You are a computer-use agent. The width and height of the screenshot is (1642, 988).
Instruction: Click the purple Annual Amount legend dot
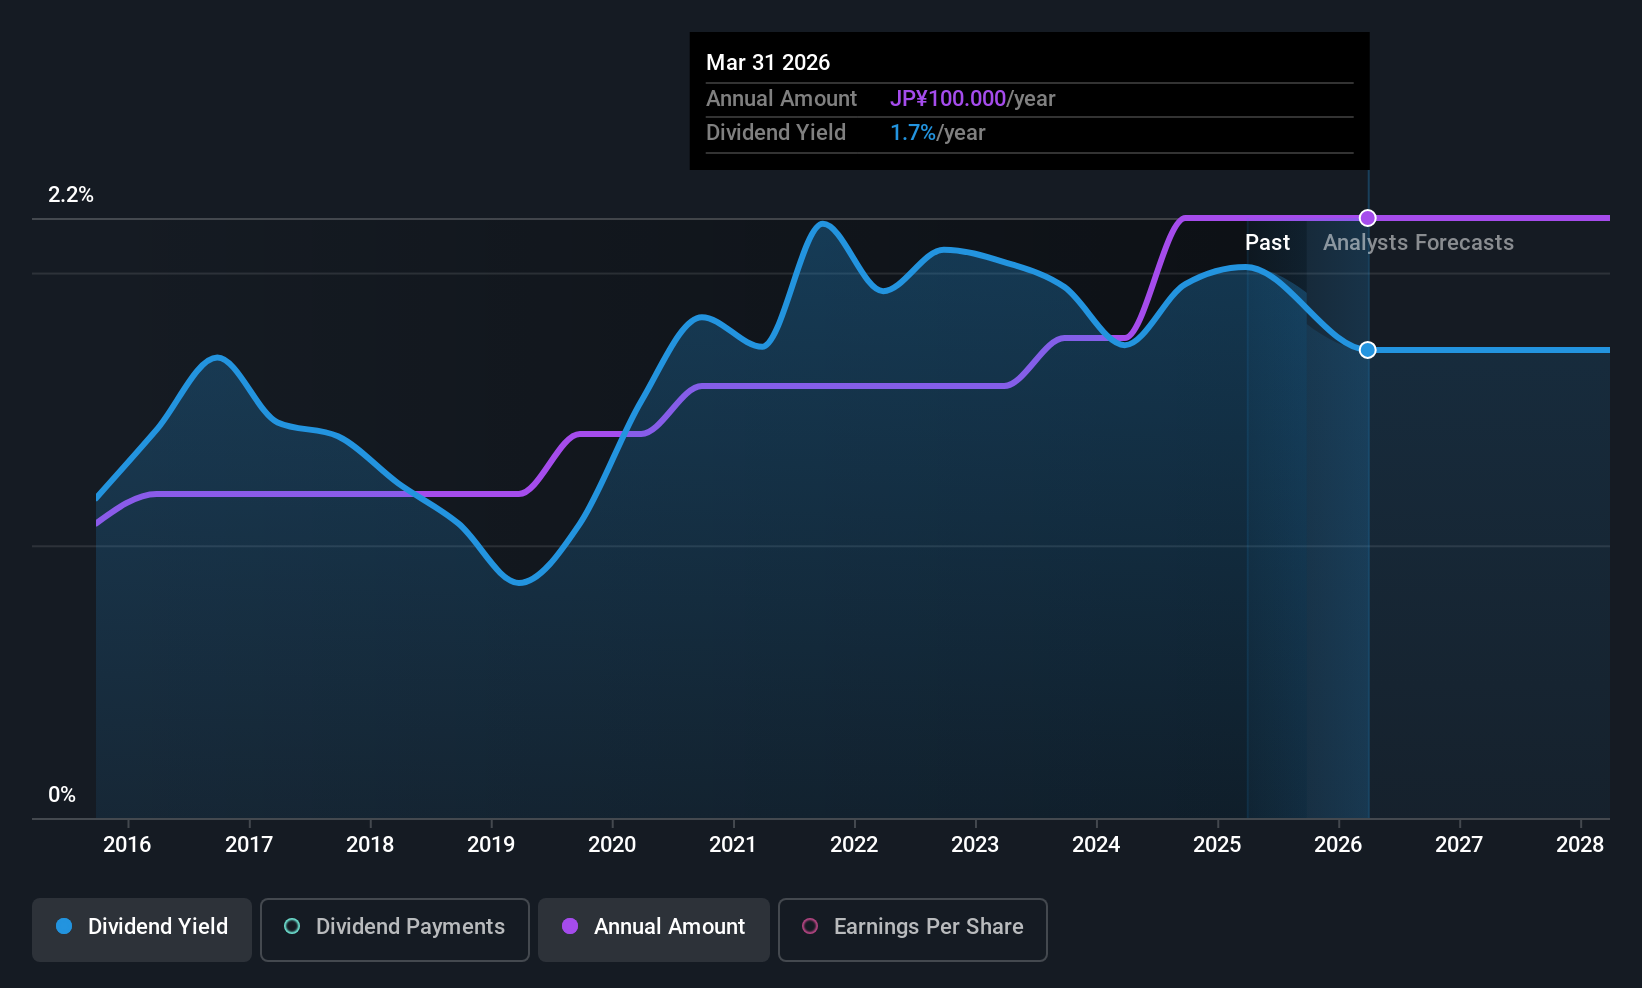click(570, 926)
